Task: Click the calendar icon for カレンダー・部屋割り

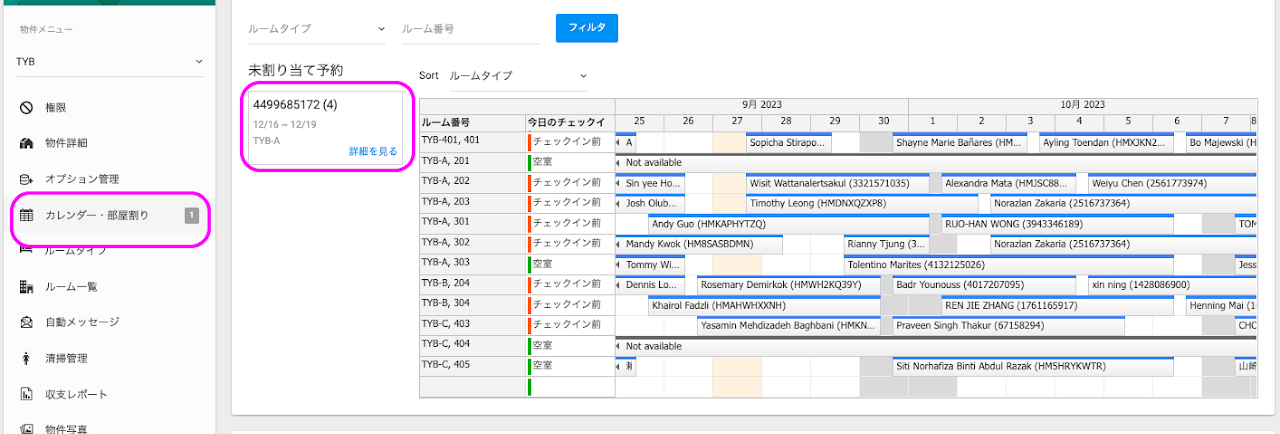Action: [x=27, y=215]
